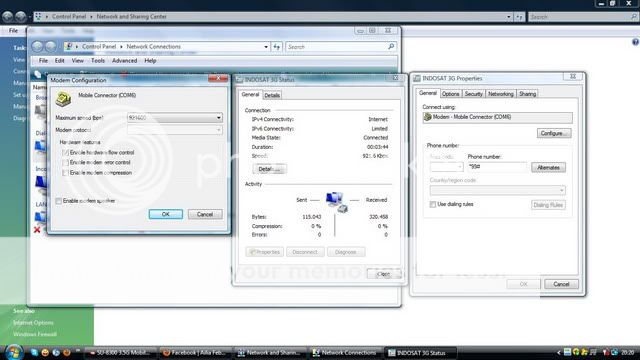Expand the Country/region code dropdown
Image resolution: width=640 pixels, height=360 pixels.
click(497, 190)
